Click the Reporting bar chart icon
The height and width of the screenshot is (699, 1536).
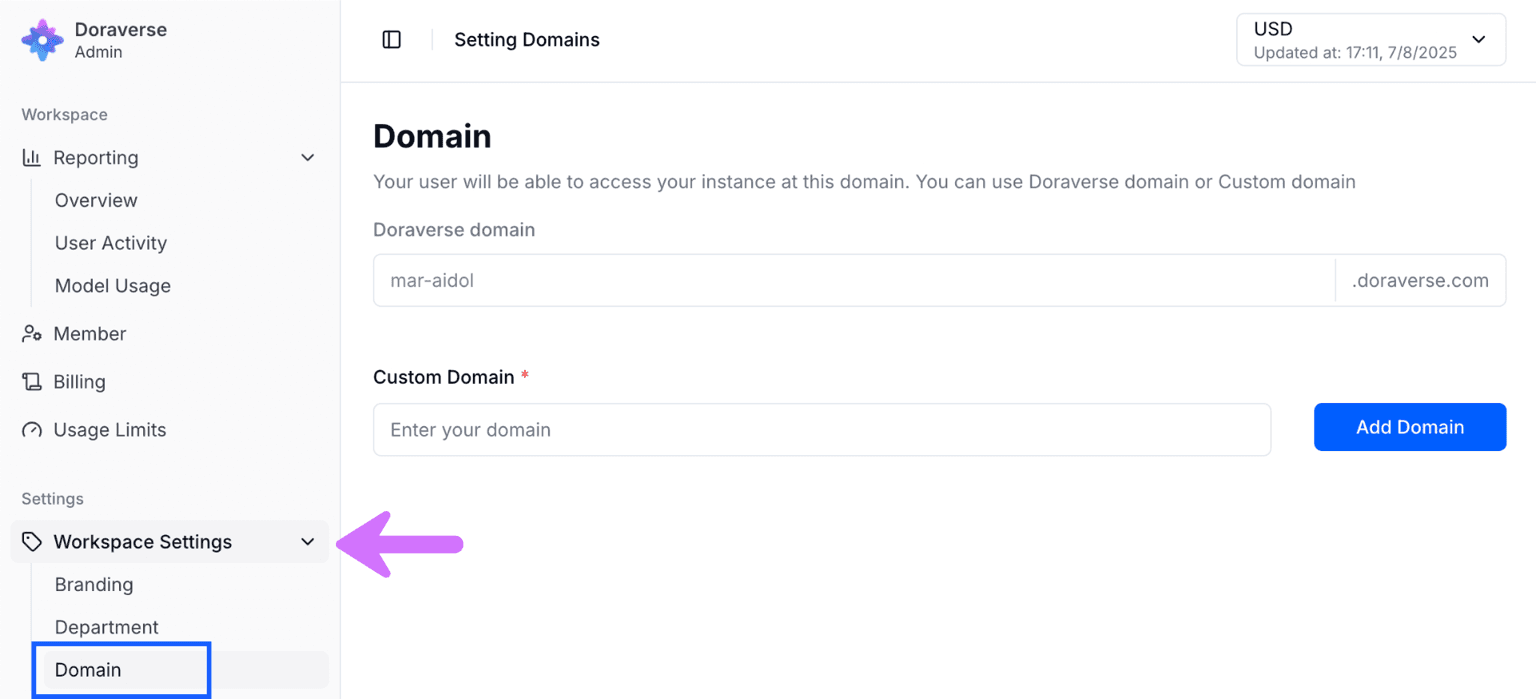tap(32, 158)
